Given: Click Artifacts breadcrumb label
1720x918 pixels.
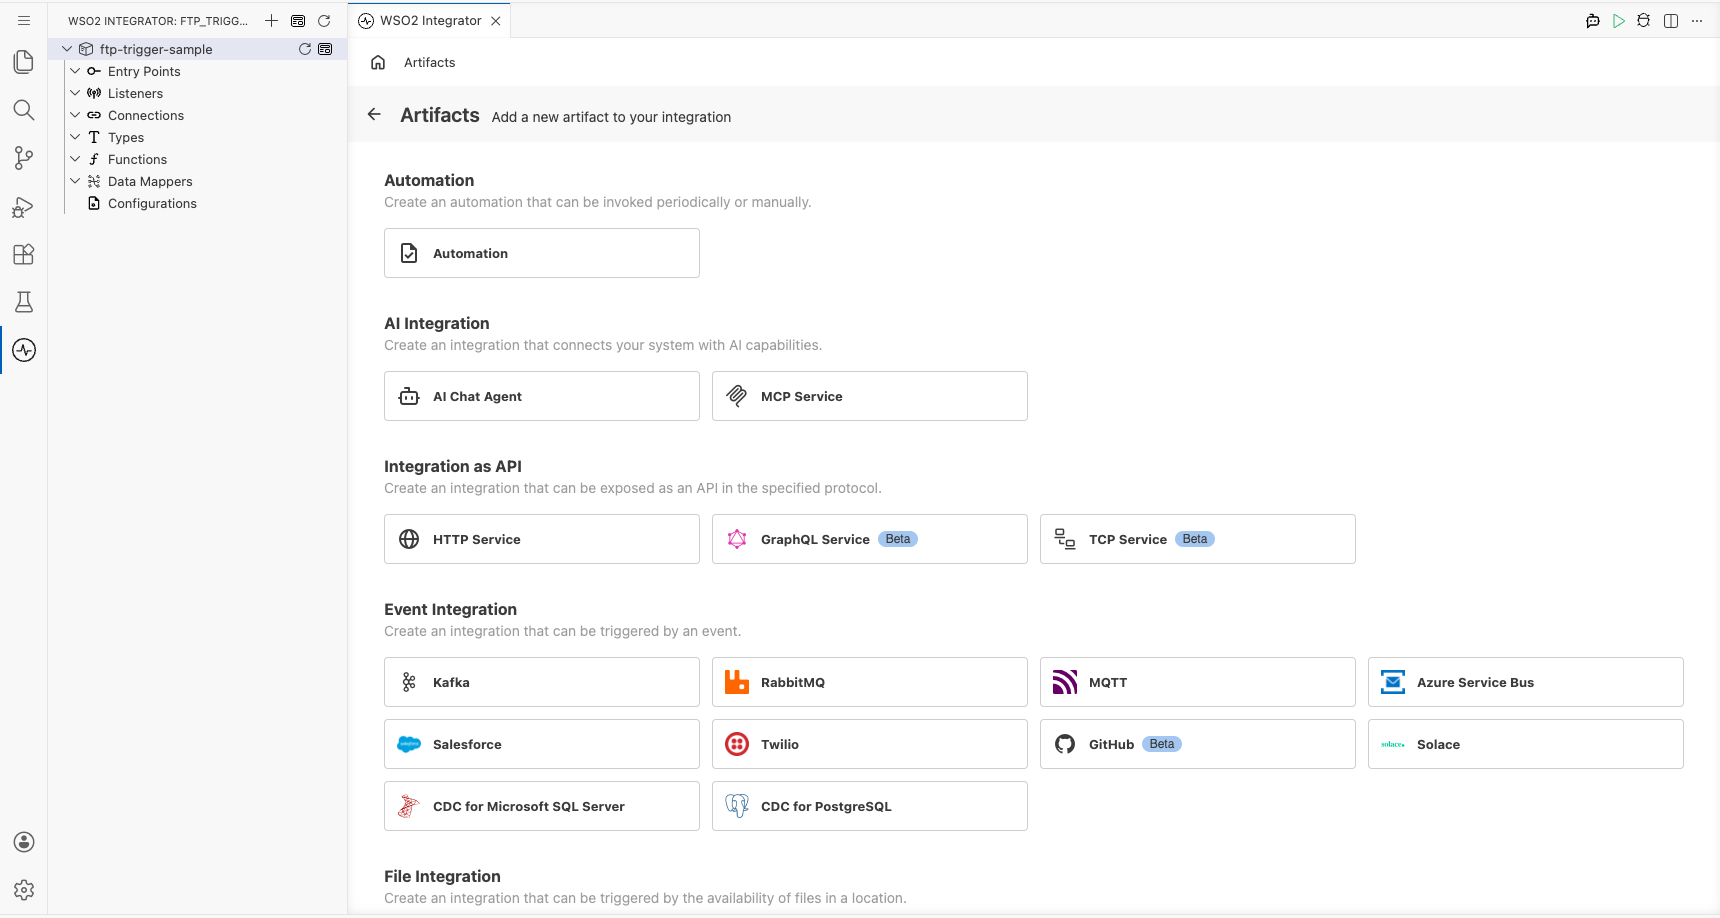Looking at the screenshot, I should point(430,62).
